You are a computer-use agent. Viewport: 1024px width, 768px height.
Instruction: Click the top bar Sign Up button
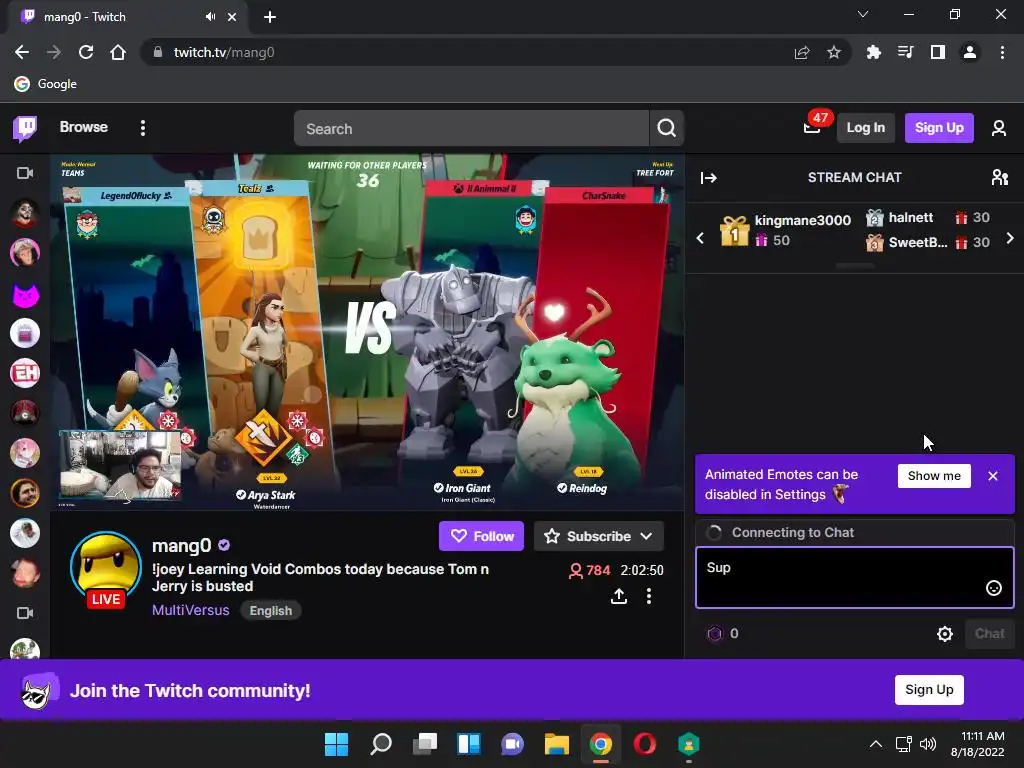coord(938,128)
